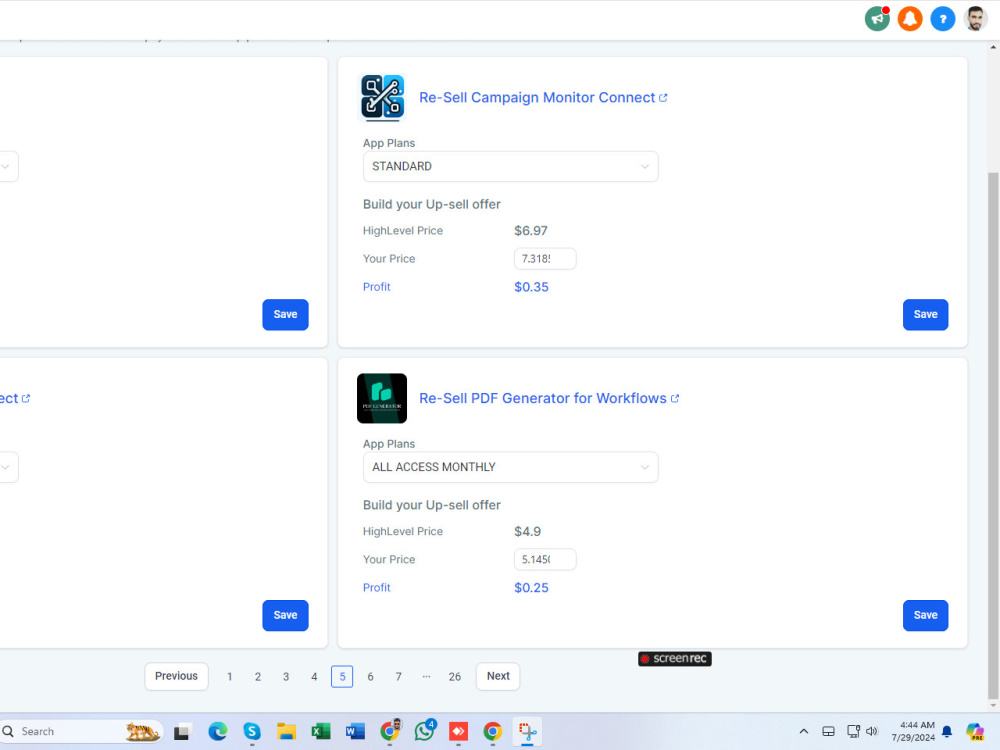This screenshot has height=750, width=1000.
Task: Click the $0.25 profit value
Action: coord(531,588)
